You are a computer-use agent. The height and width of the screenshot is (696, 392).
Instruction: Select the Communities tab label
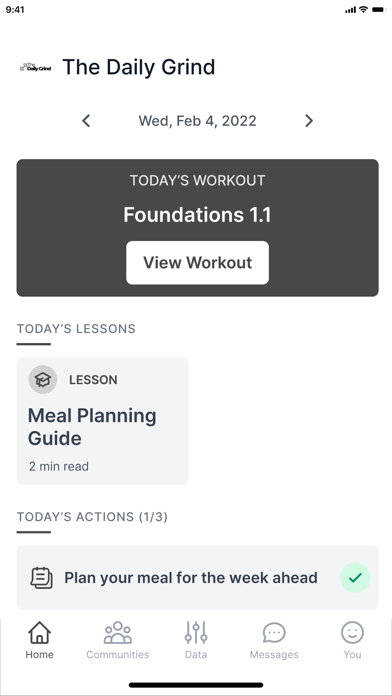(x=118, y=655)
